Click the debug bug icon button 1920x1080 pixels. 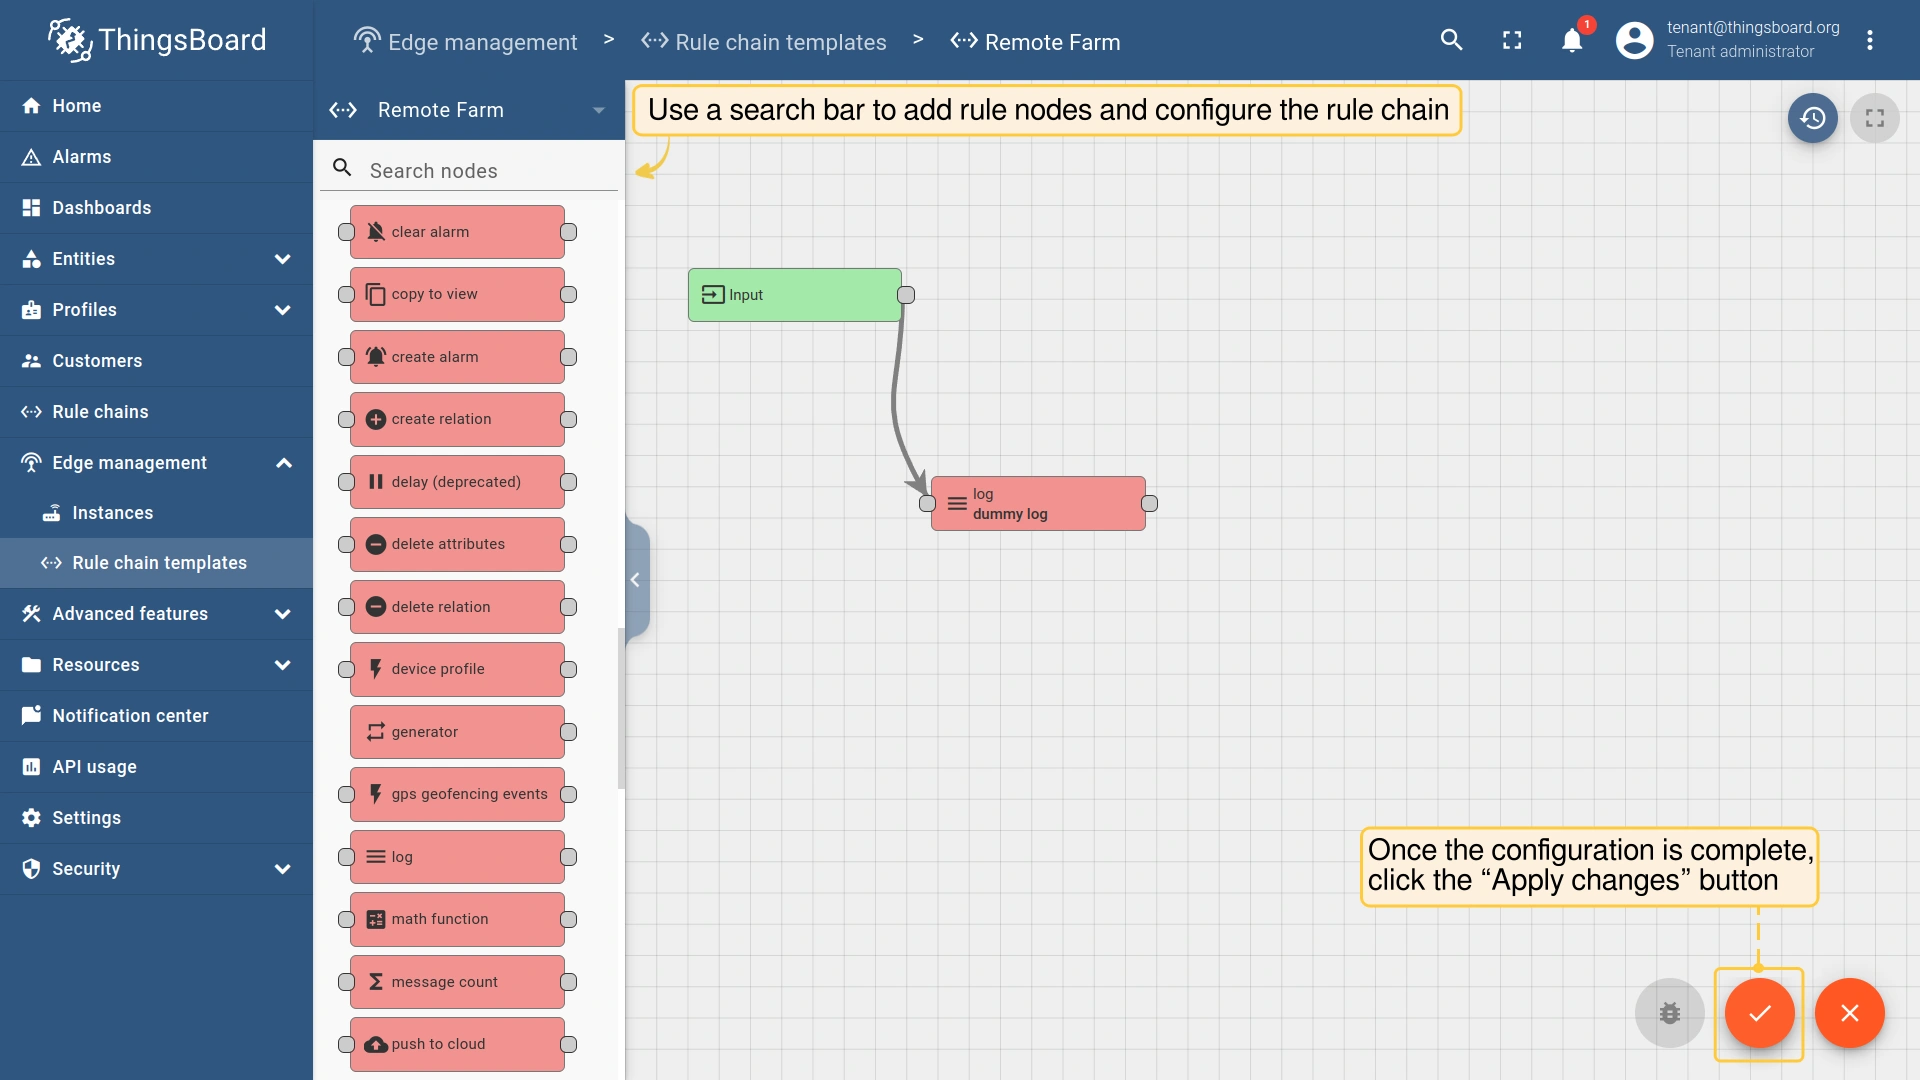1669,1013
